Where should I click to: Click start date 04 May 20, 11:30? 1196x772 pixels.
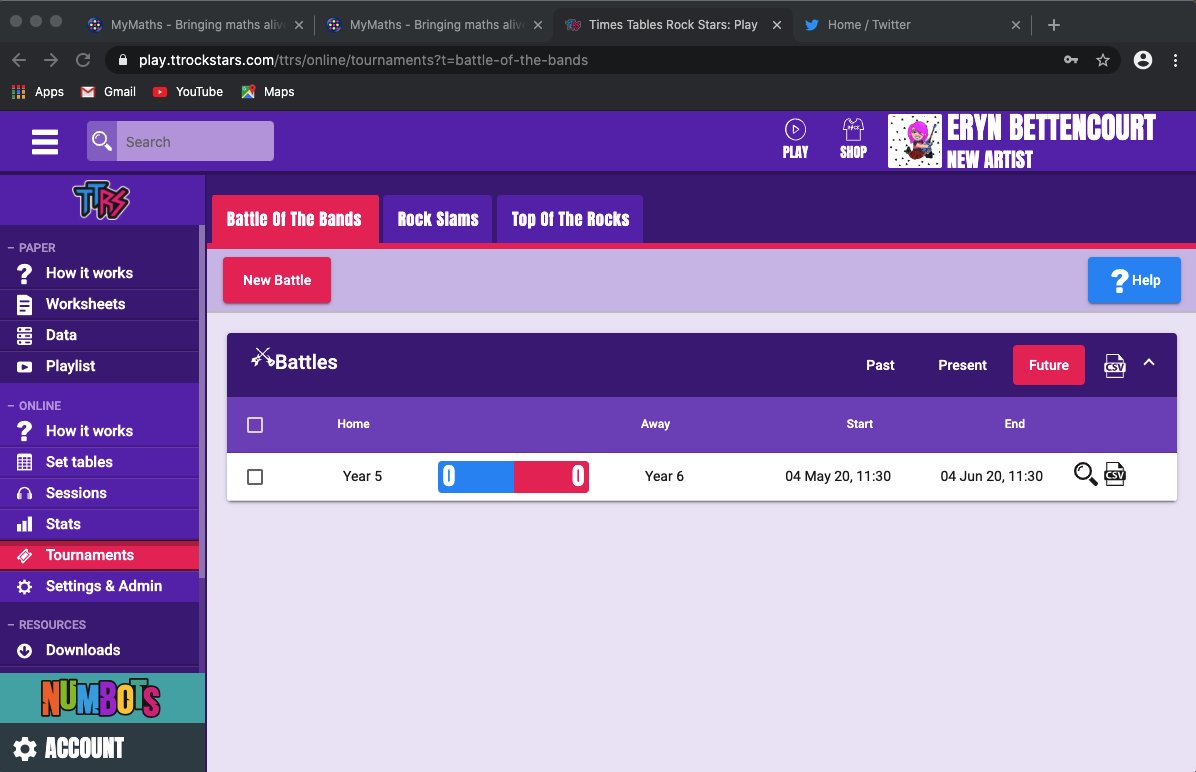tap(838, 477)
